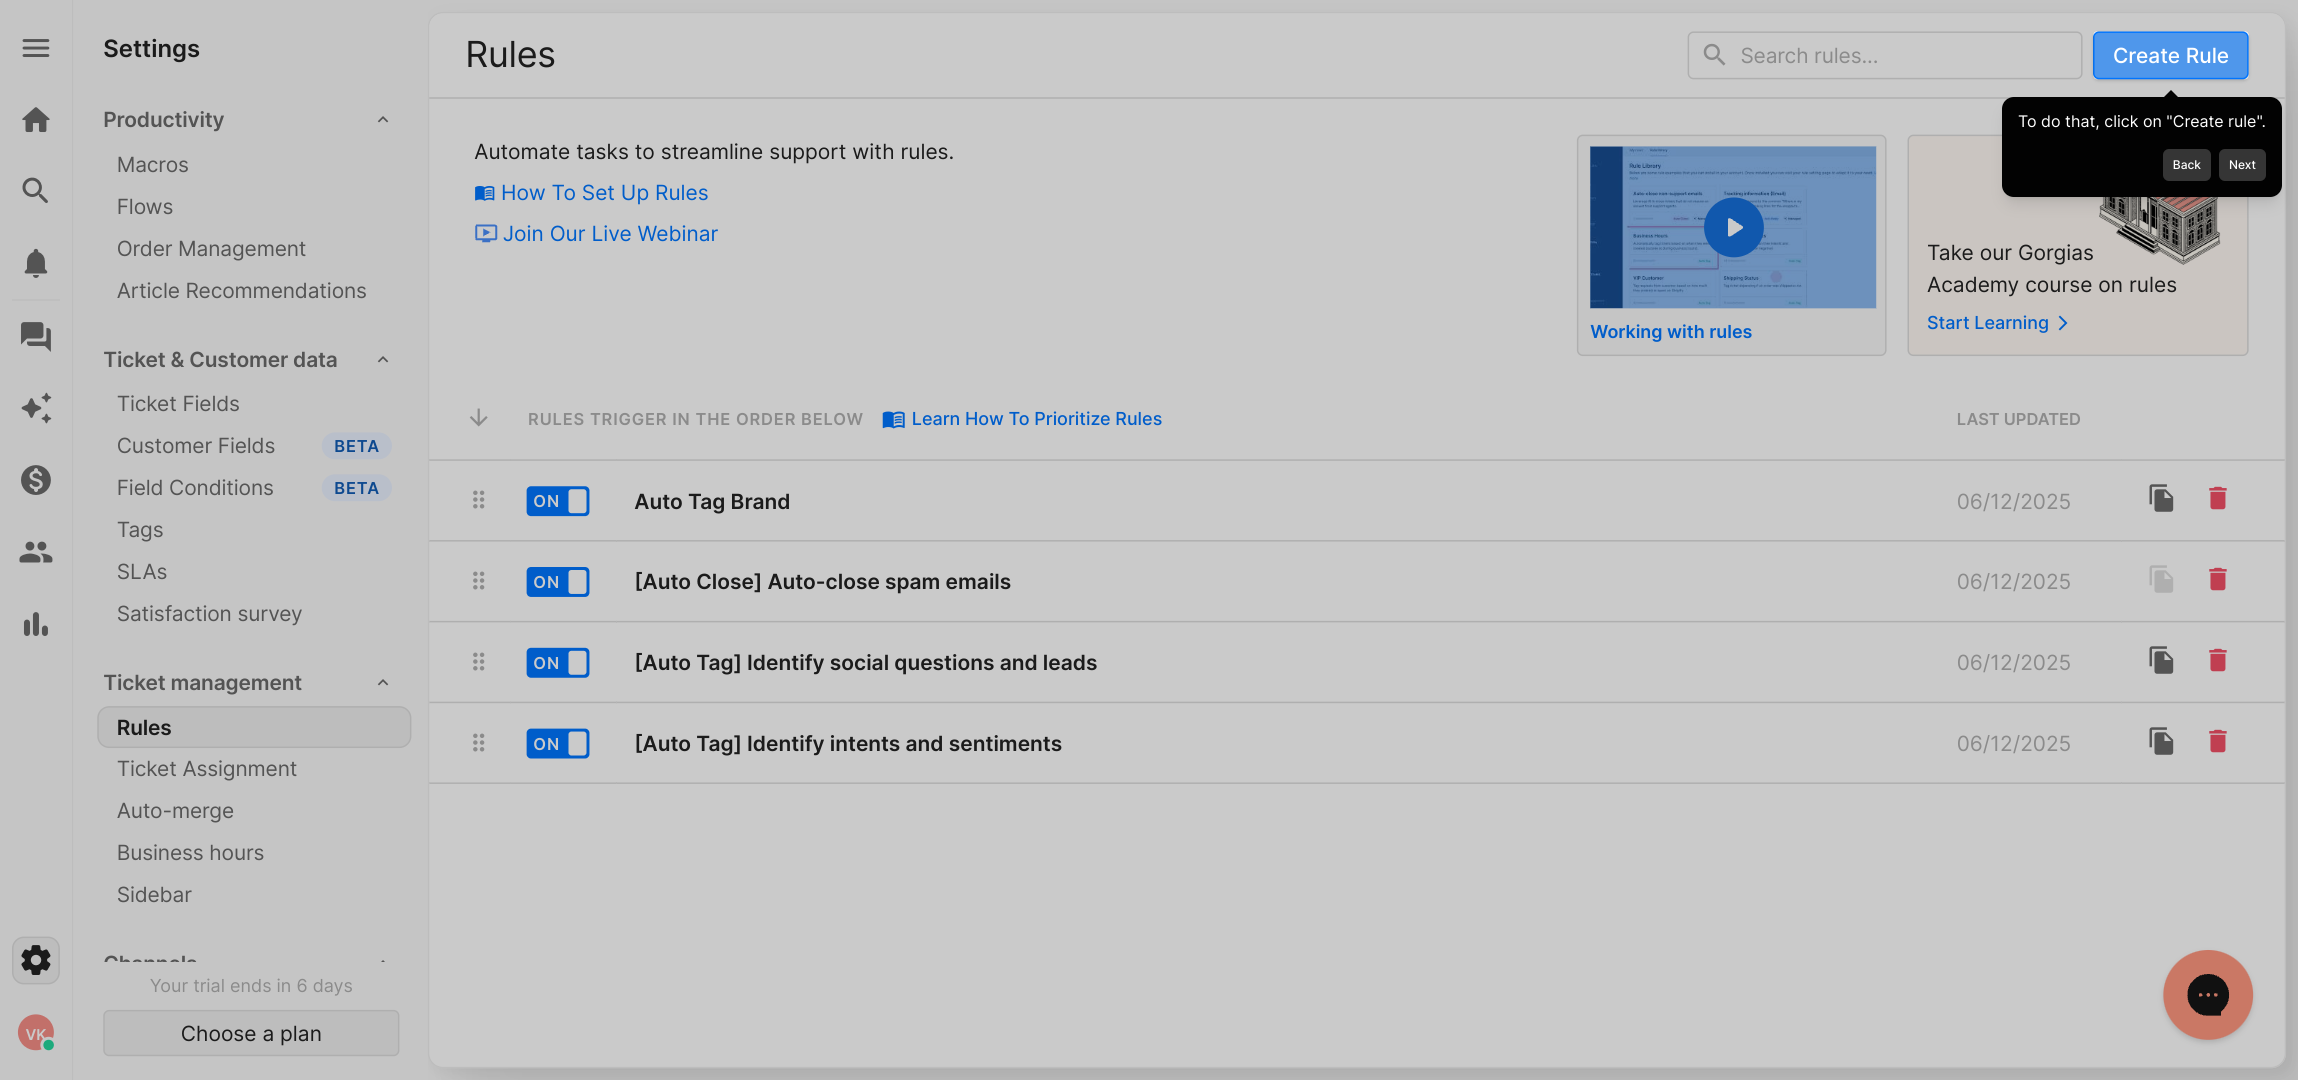This screenshot has width=2298, height=1080.
Task: Click the Create Rule button
Action: 2170,56
